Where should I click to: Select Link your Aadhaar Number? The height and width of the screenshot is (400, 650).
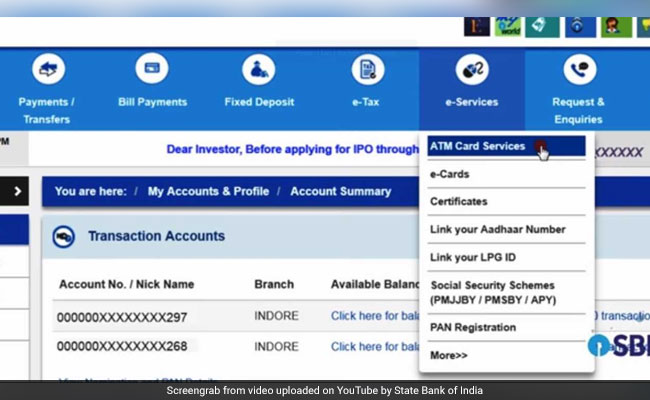click(495, 229)
